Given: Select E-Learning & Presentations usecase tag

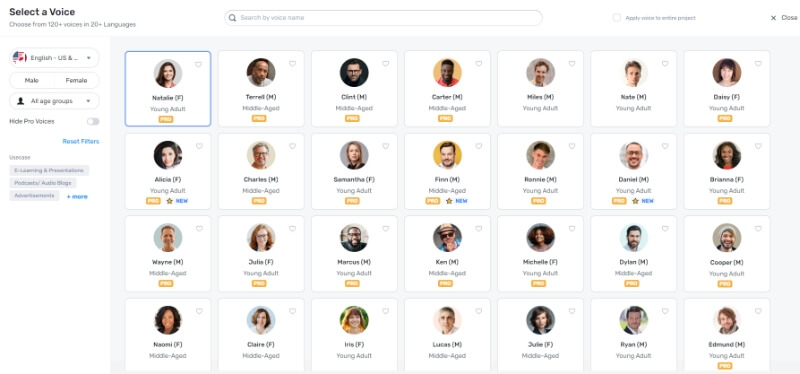Looking at the screenshot, I should click(x=49, y=170).
